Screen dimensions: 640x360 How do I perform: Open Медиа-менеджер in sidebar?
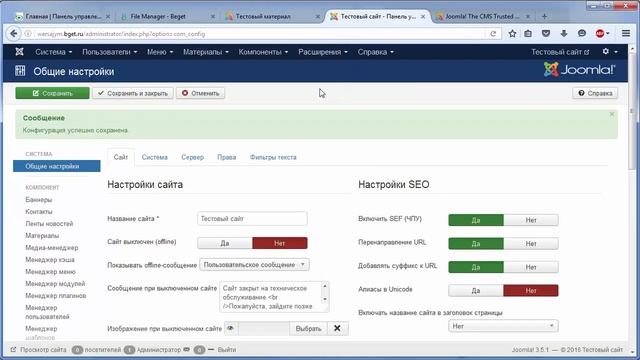pyautogui.click(x=51, y=247)
